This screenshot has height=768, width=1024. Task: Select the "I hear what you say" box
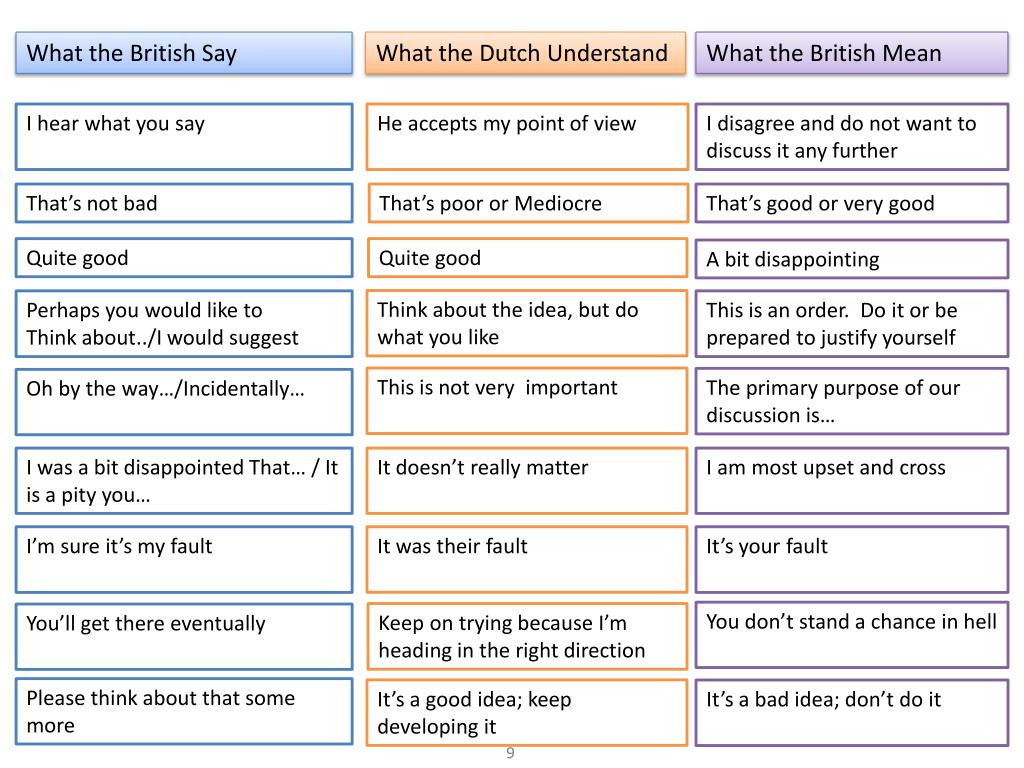[184, 136]
